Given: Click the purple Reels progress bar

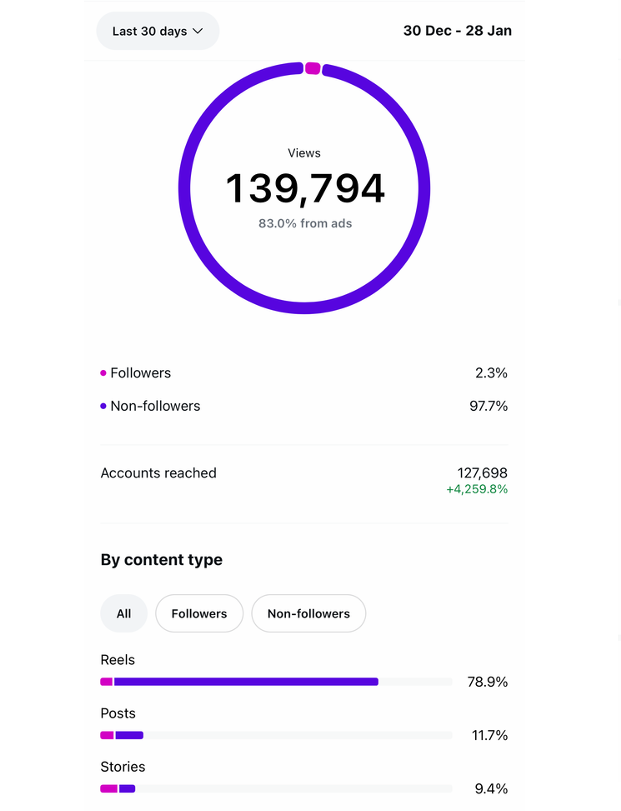Looking at the screenshot, I should pyautogui.click(x=246, y=682).
